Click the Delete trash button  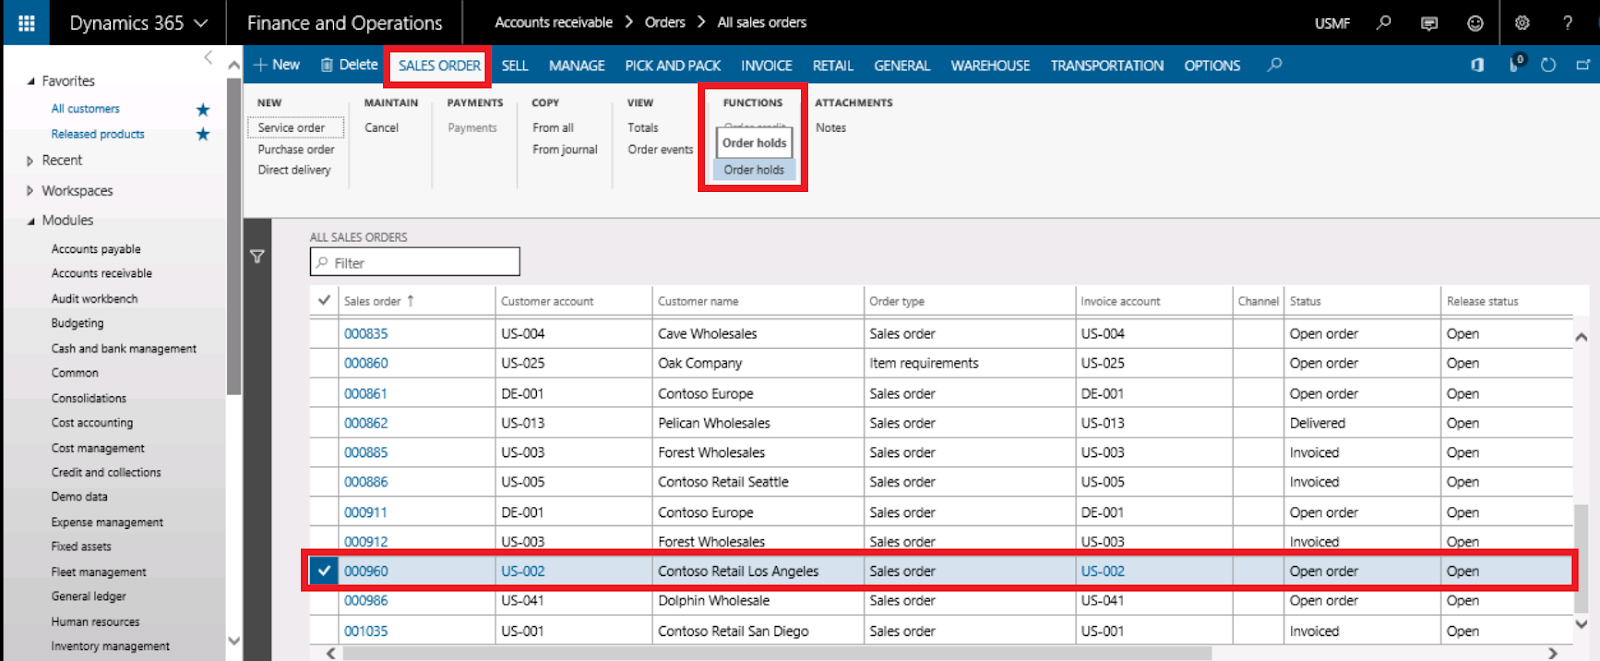pos(349,65)
